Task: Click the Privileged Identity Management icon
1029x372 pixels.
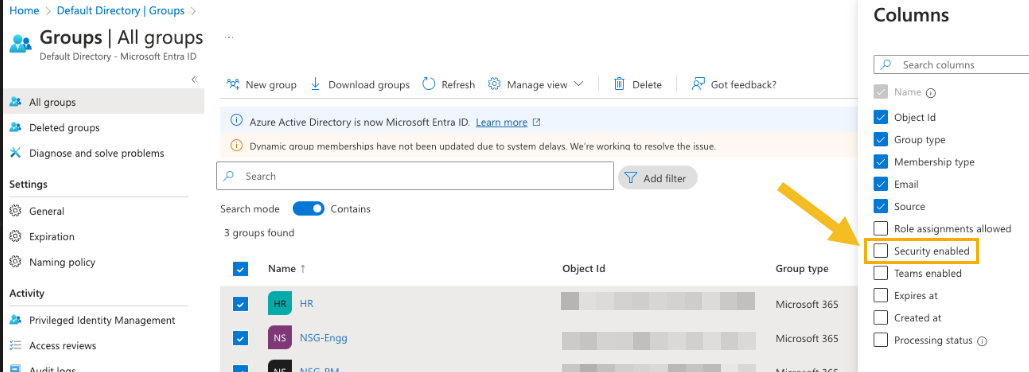Action: (x=16, y=320)
